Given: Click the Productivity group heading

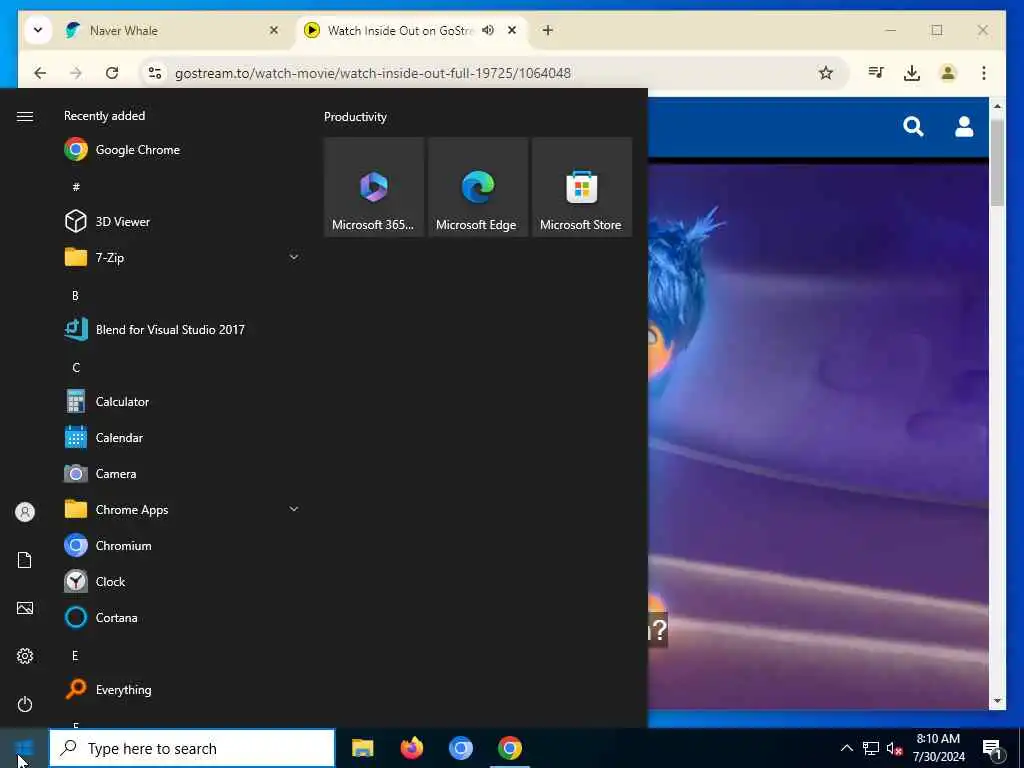Looking at the screenshot, I should (x=355, y=117).
